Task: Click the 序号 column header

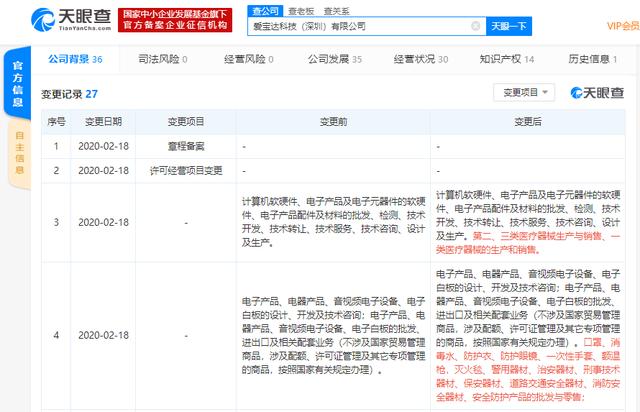Action: 56,122
